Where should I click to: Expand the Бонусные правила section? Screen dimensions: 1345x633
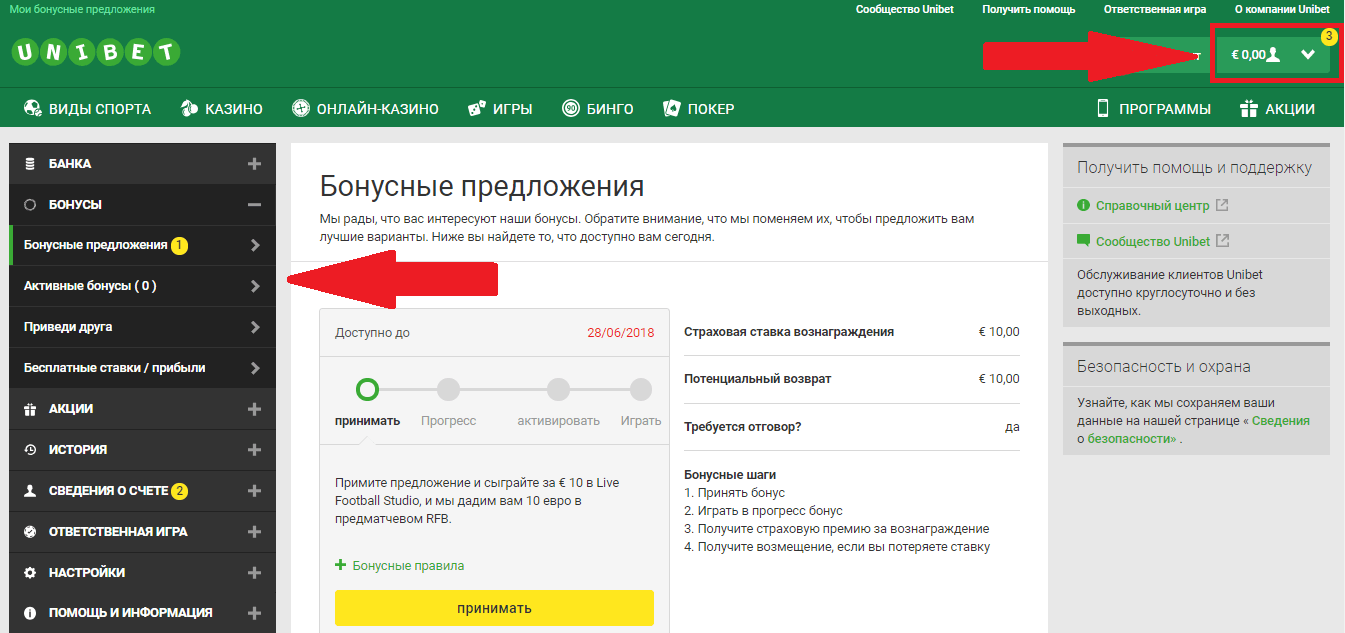pyautogui.click(x=400, y=566)
